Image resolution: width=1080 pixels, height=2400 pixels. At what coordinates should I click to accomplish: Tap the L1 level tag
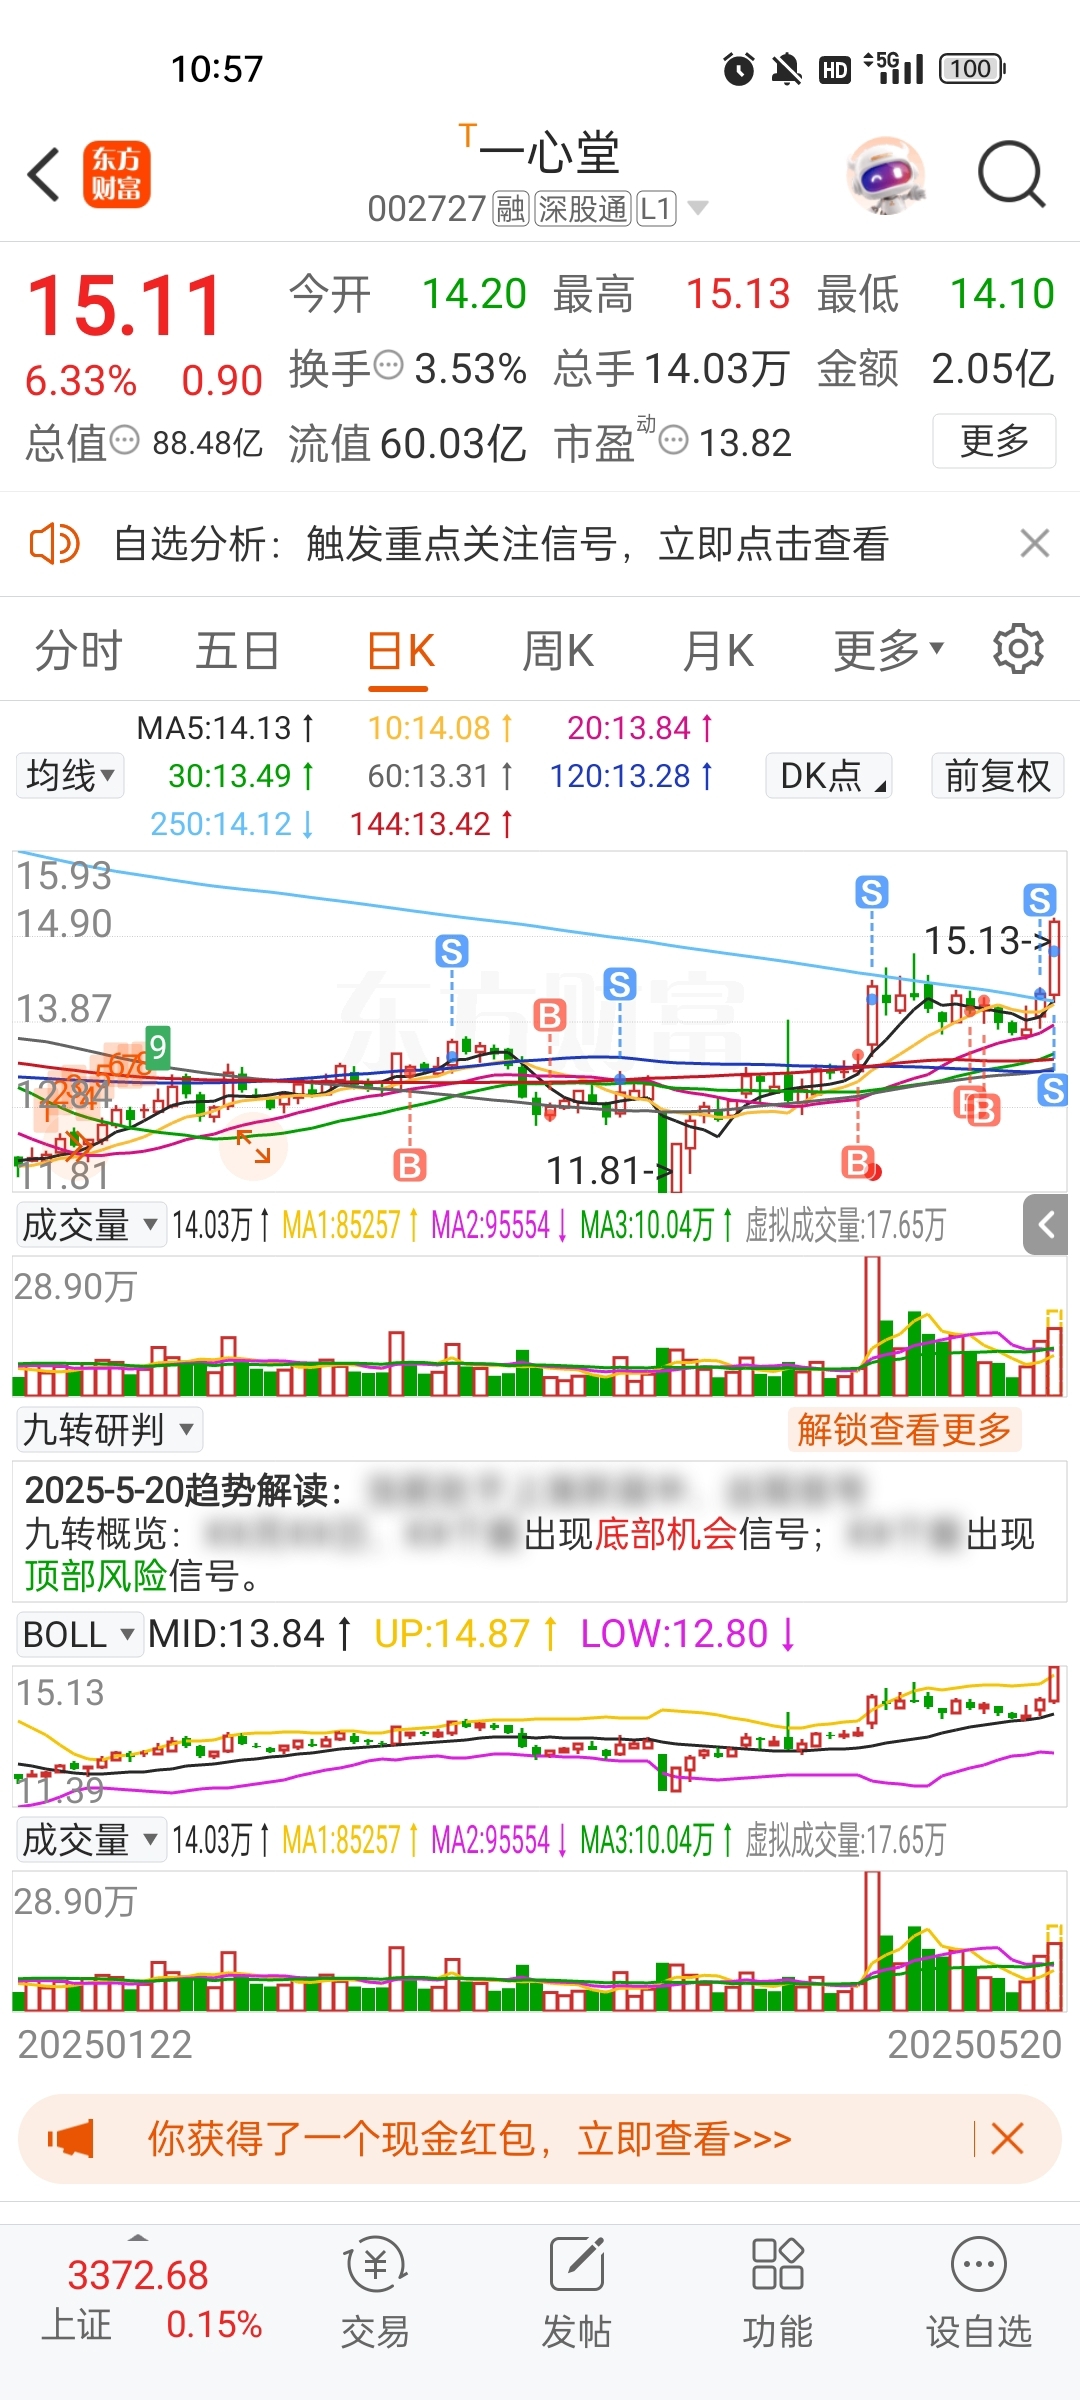point(656,208)
